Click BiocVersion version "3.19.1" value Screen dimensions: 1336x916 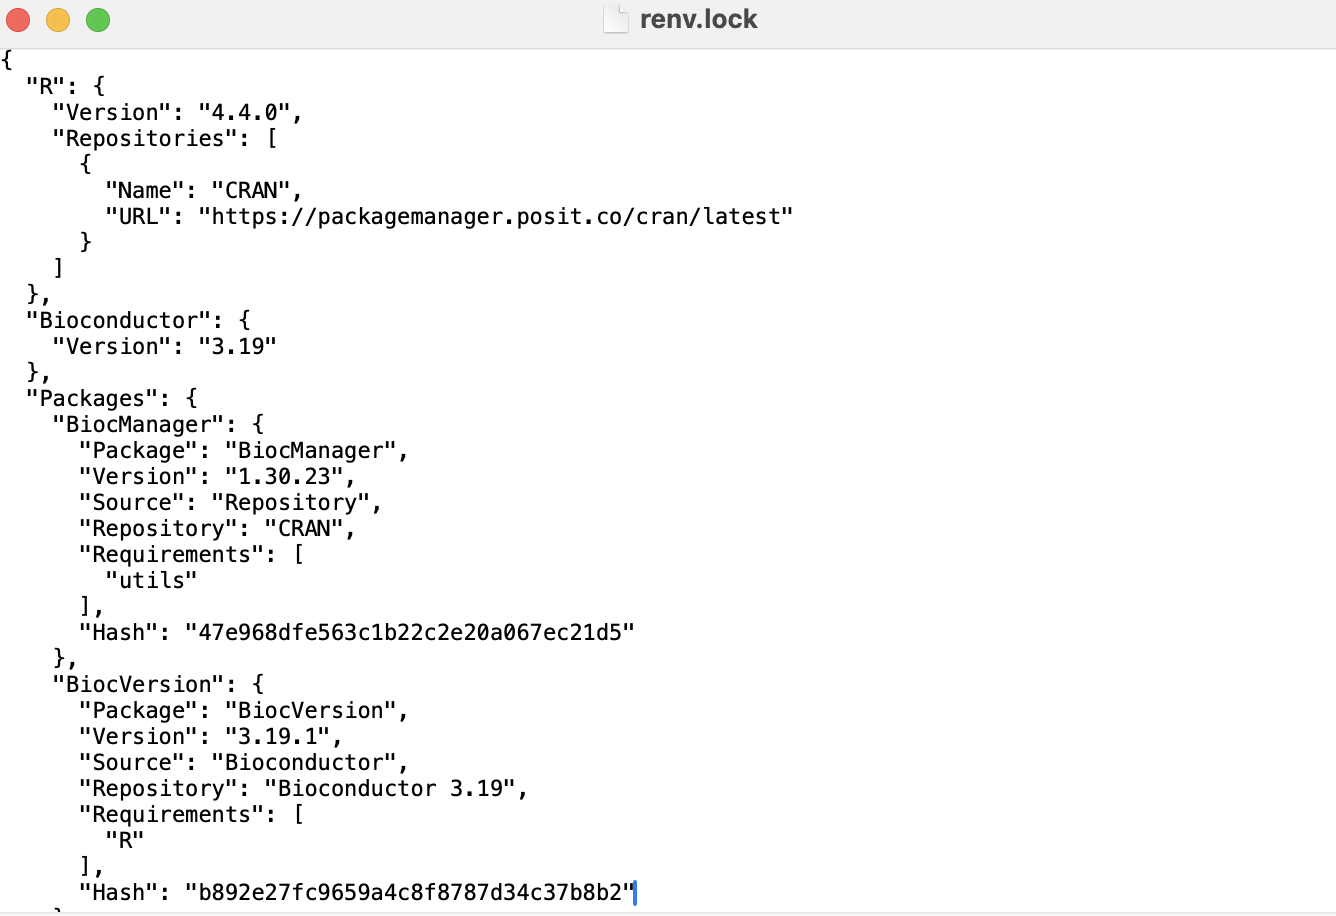(277, 736)
